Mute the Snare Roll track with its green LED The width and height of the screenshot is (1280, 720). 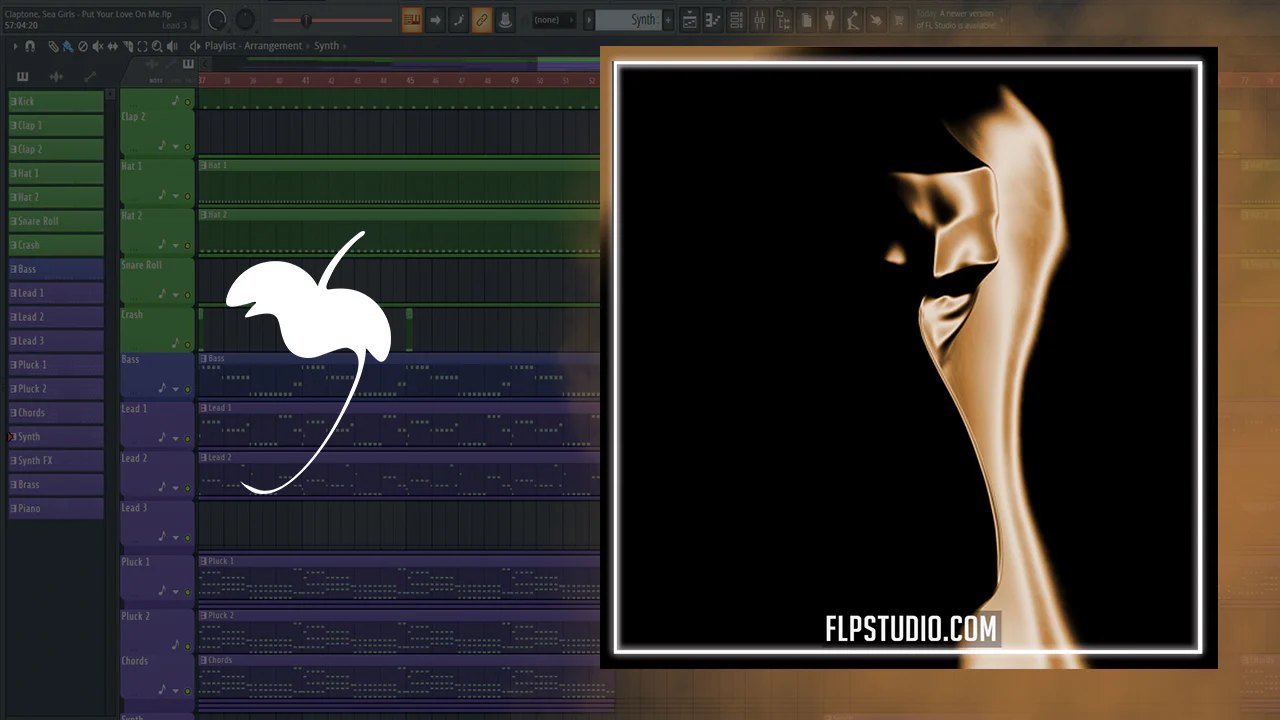(x=187, y=295)
